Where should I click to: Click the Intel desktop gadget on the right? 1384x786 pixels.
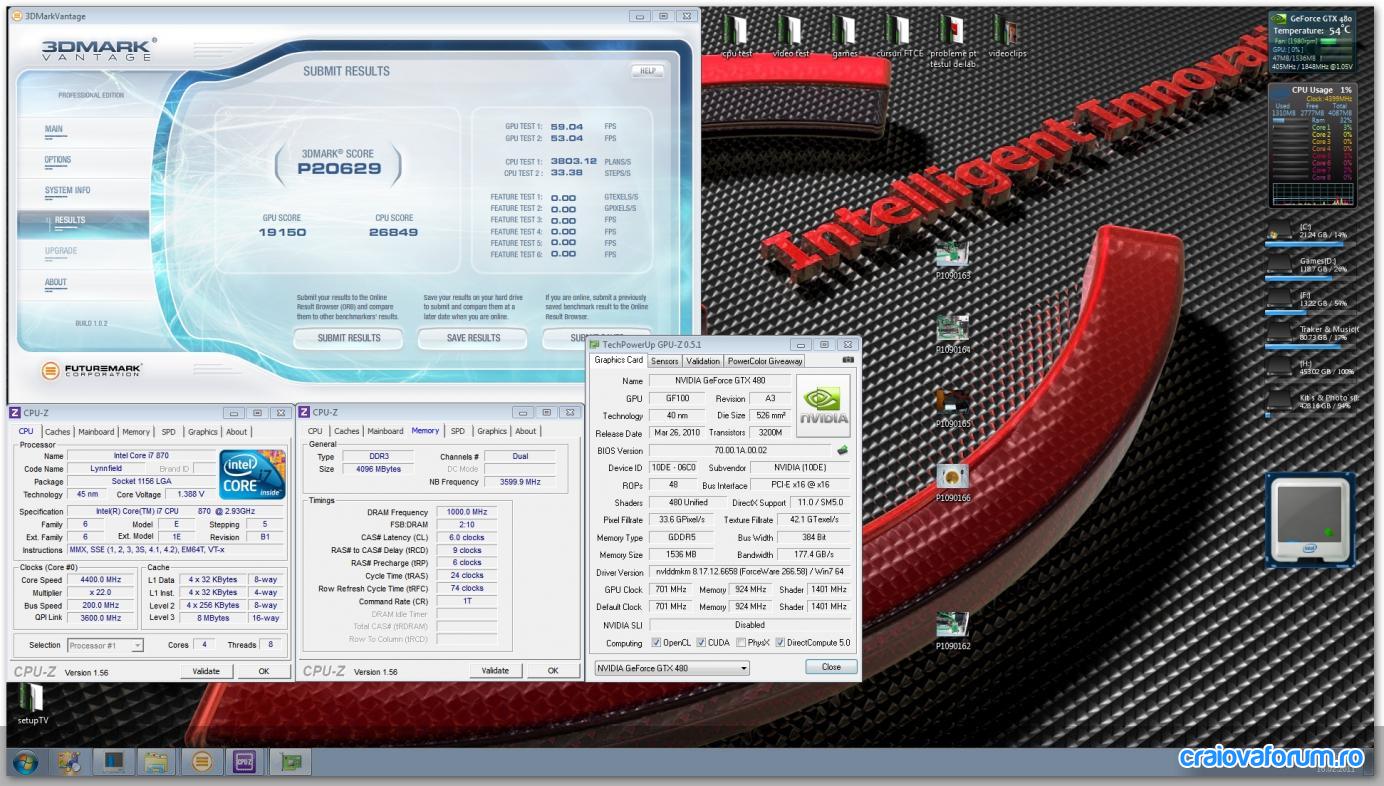coord(1312,520)
